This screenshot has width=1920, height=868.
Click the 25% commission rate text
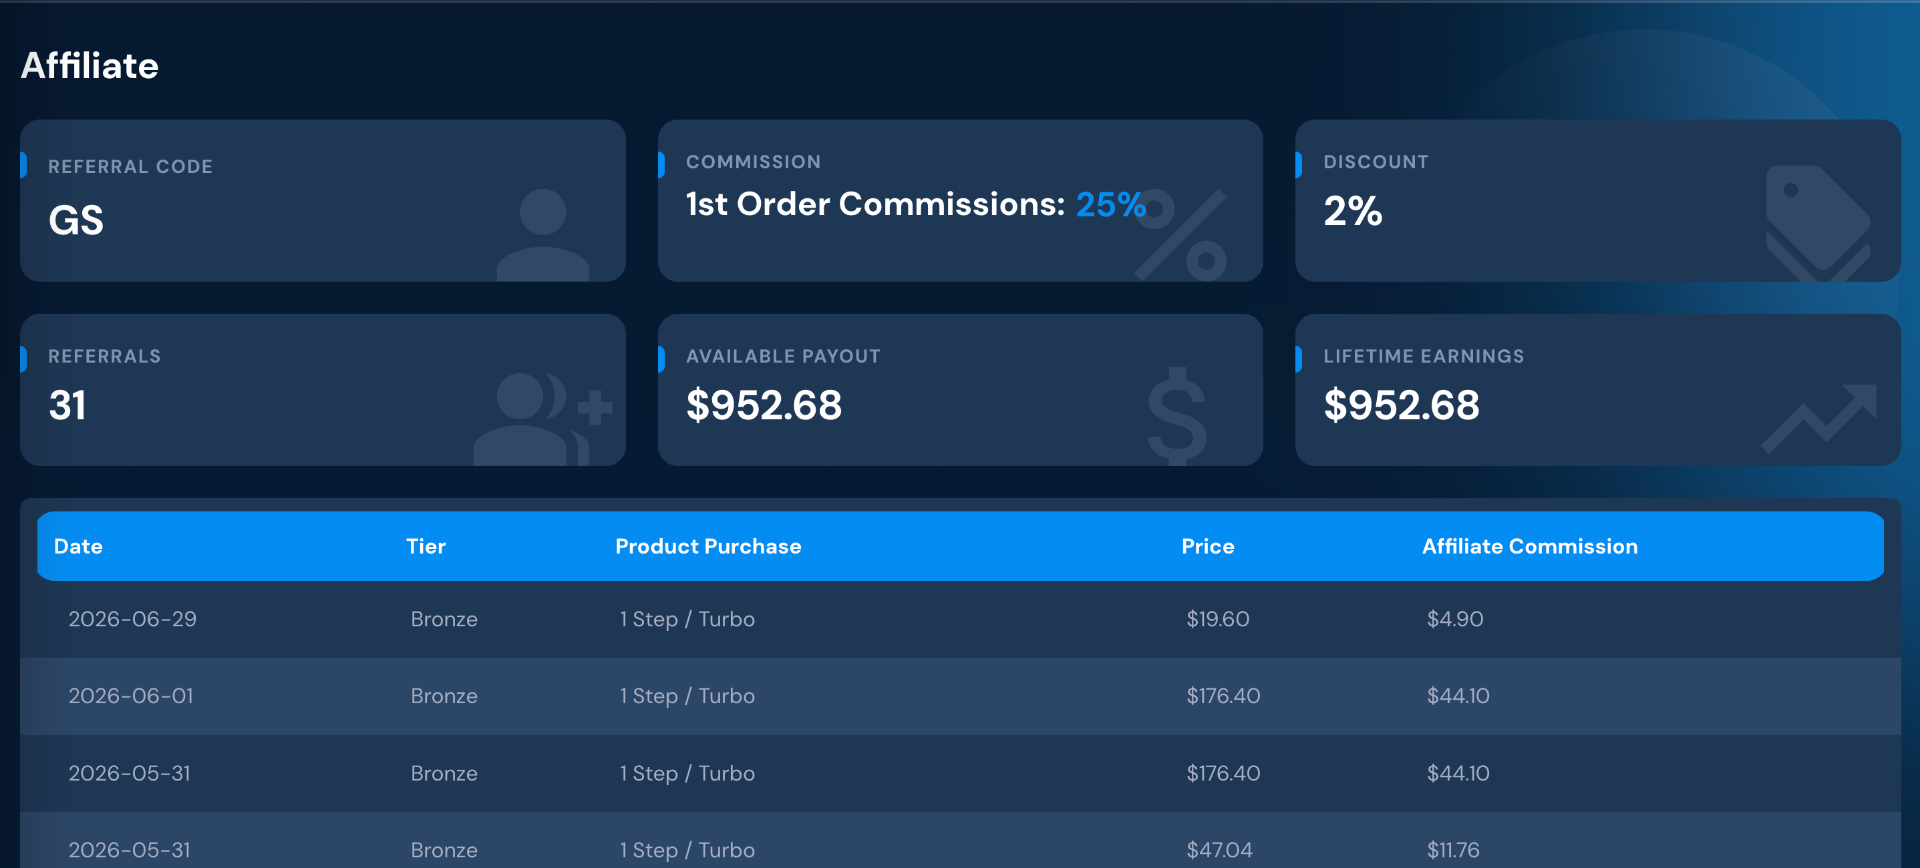click(1110, 204)
